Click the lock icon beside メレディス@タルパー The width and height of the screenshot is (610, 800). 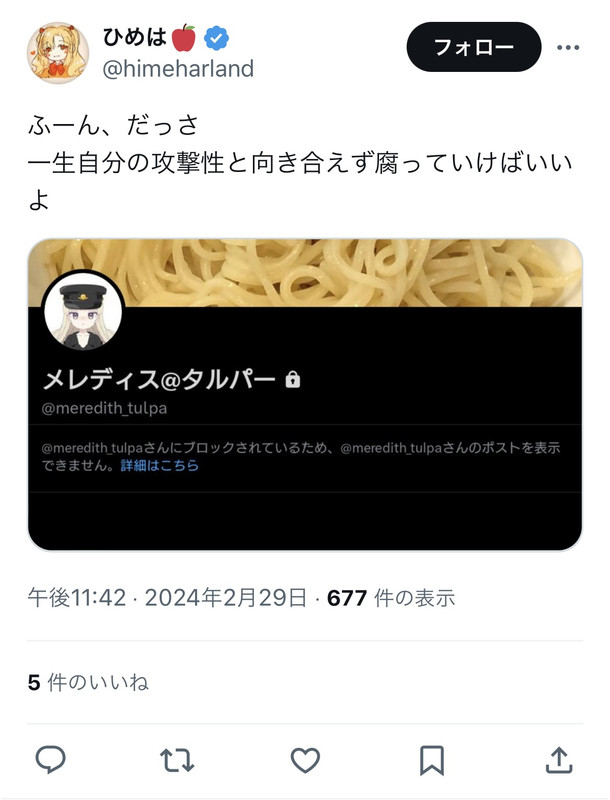(293, 380)
